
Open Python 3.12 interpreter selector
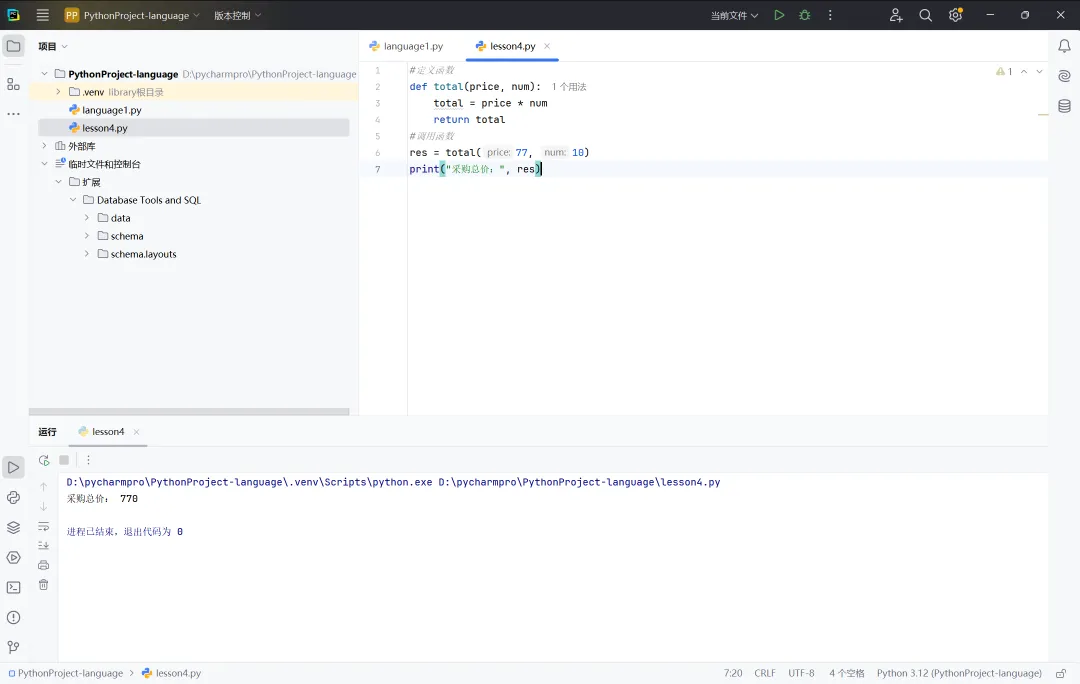(959, 673)
